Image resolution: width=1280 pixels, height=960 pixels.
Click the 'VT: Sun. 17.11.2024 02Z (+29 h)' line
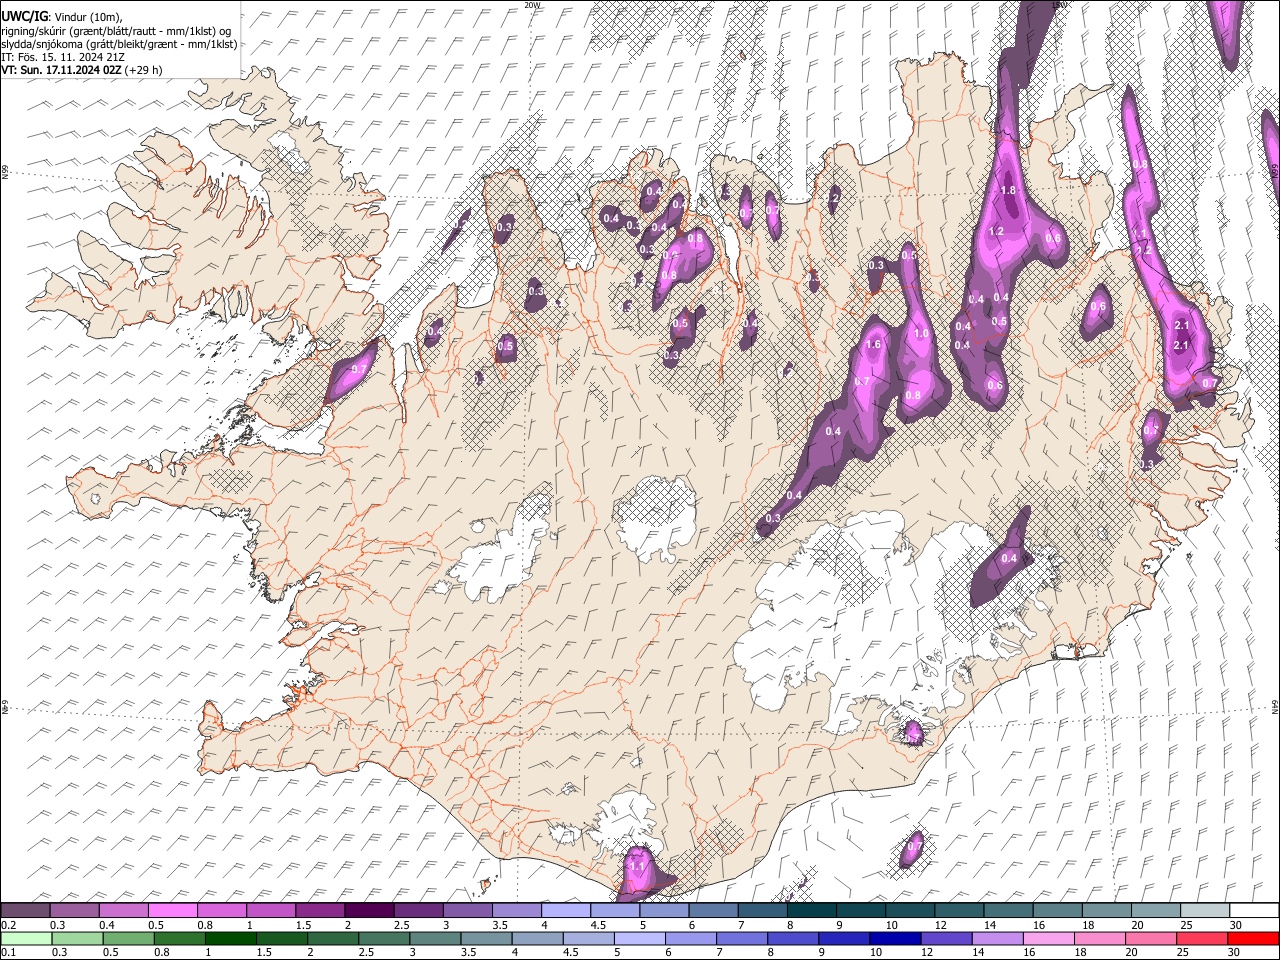pos(82,70)
